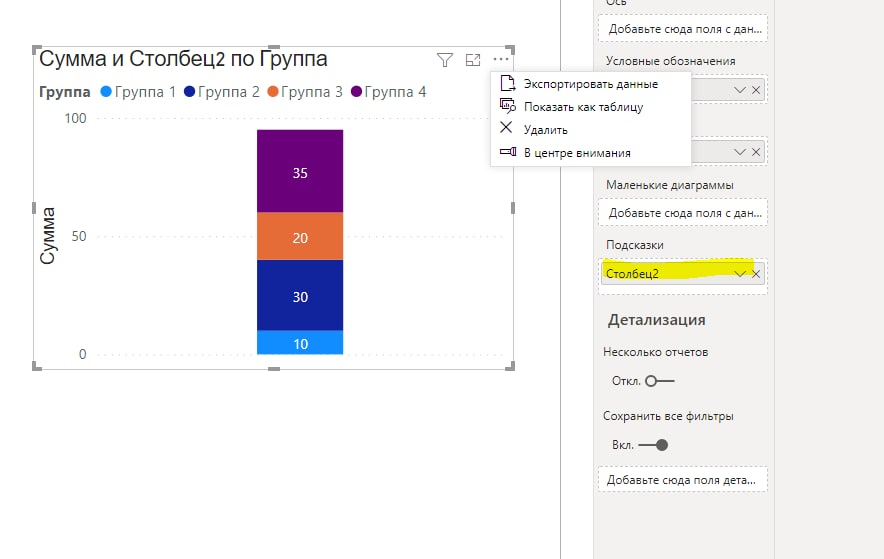Screen dimensions: 884x559
Task: Select Экспортировать данные from the context menu
Action: point(590,84)
